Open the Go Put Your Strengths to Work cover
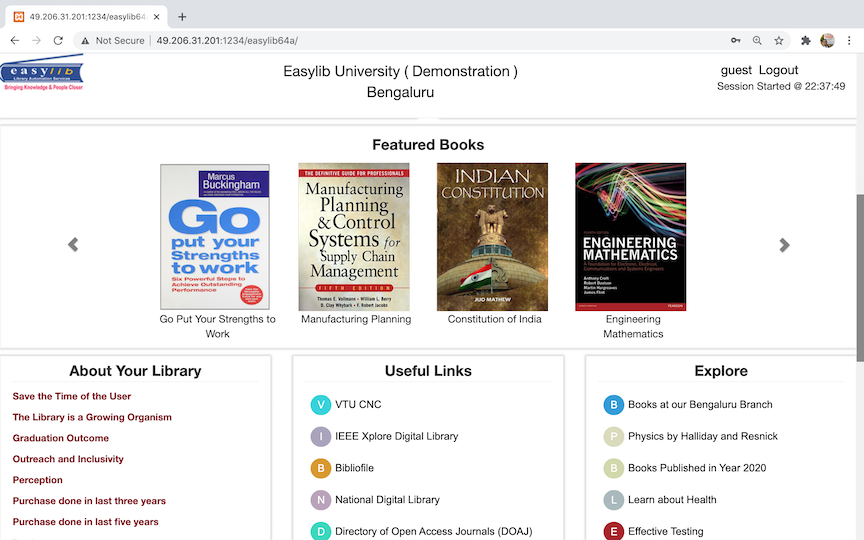 (215, 237)
